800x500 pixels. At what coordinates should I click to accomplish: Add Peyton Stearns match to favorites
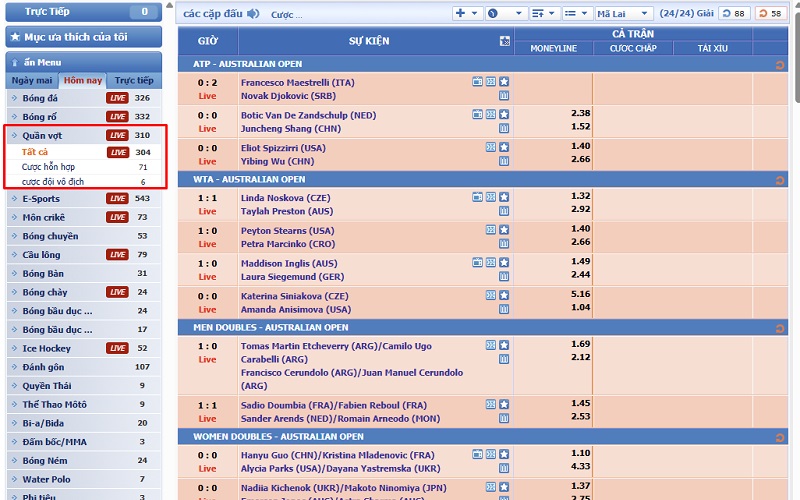click(504, 230)
